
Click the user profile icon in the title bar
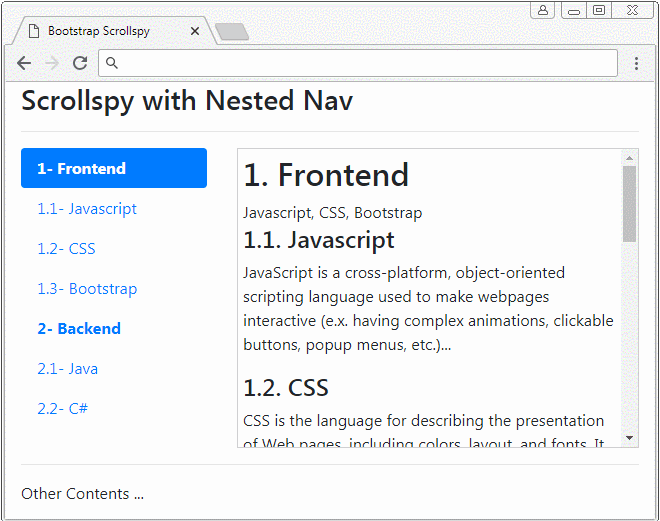pyautogui.click(x=543, y=10)
